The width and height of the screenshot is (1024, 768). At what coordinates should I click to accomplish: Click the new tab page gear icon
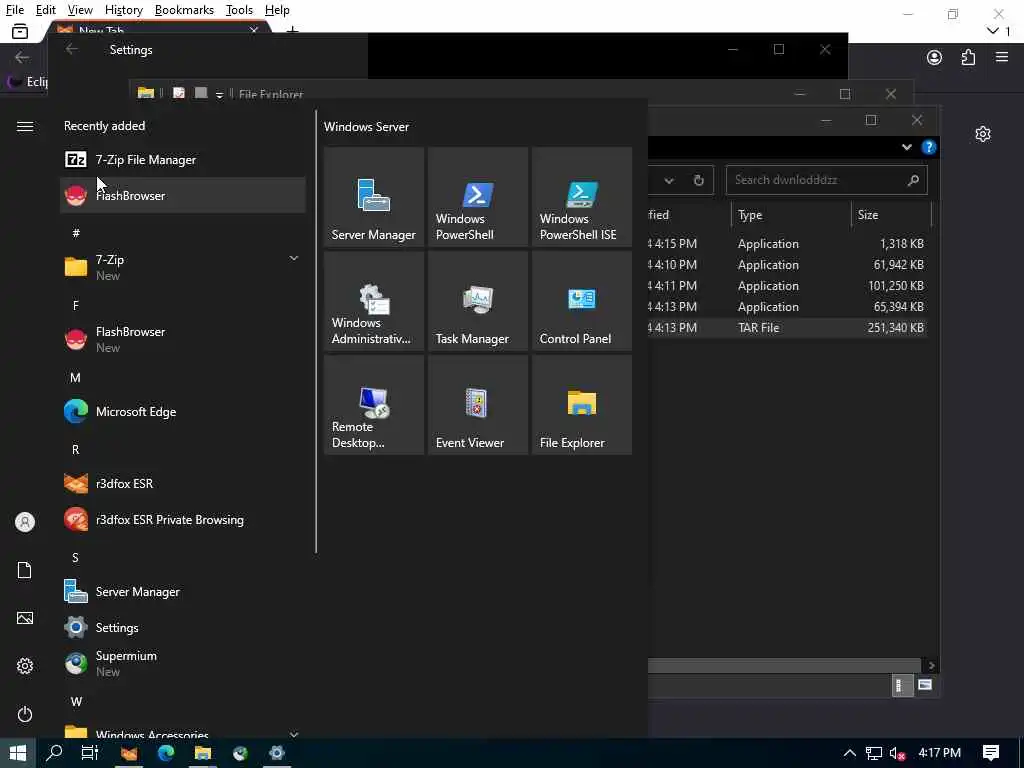point(983,134)
